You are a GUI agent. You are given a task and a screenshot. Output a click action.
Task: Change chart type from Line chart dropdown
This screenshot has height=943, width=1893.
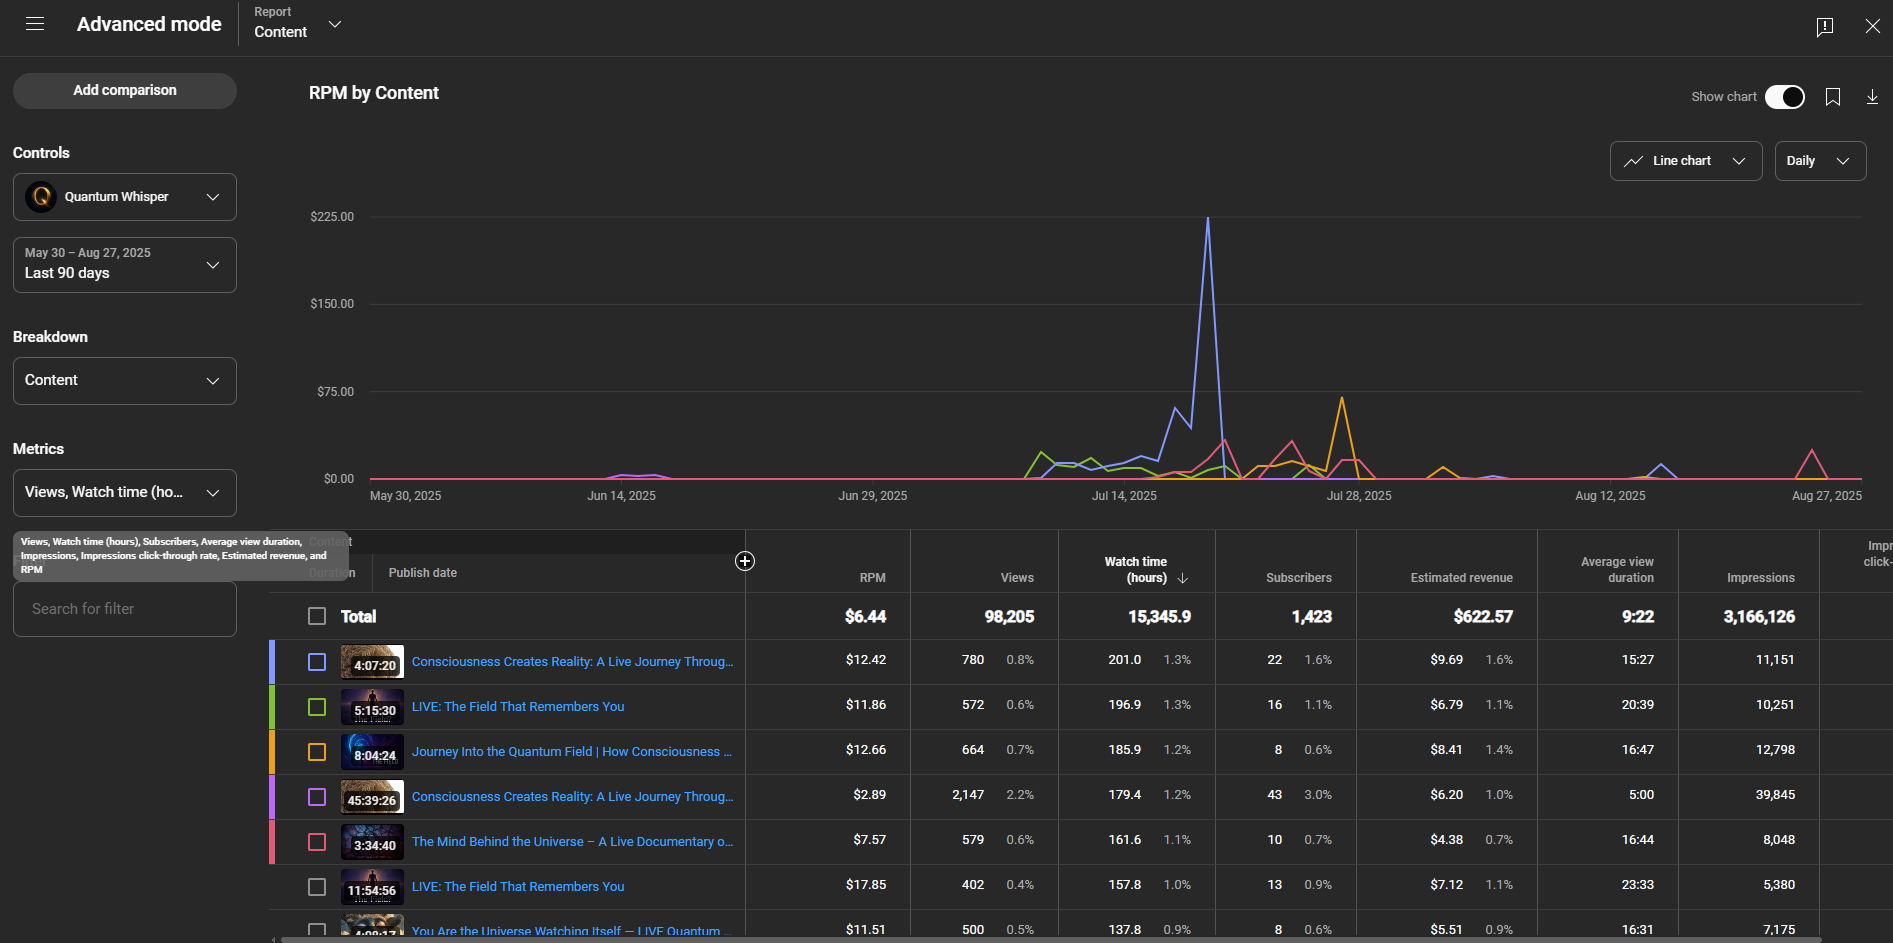pos(1686,161)
